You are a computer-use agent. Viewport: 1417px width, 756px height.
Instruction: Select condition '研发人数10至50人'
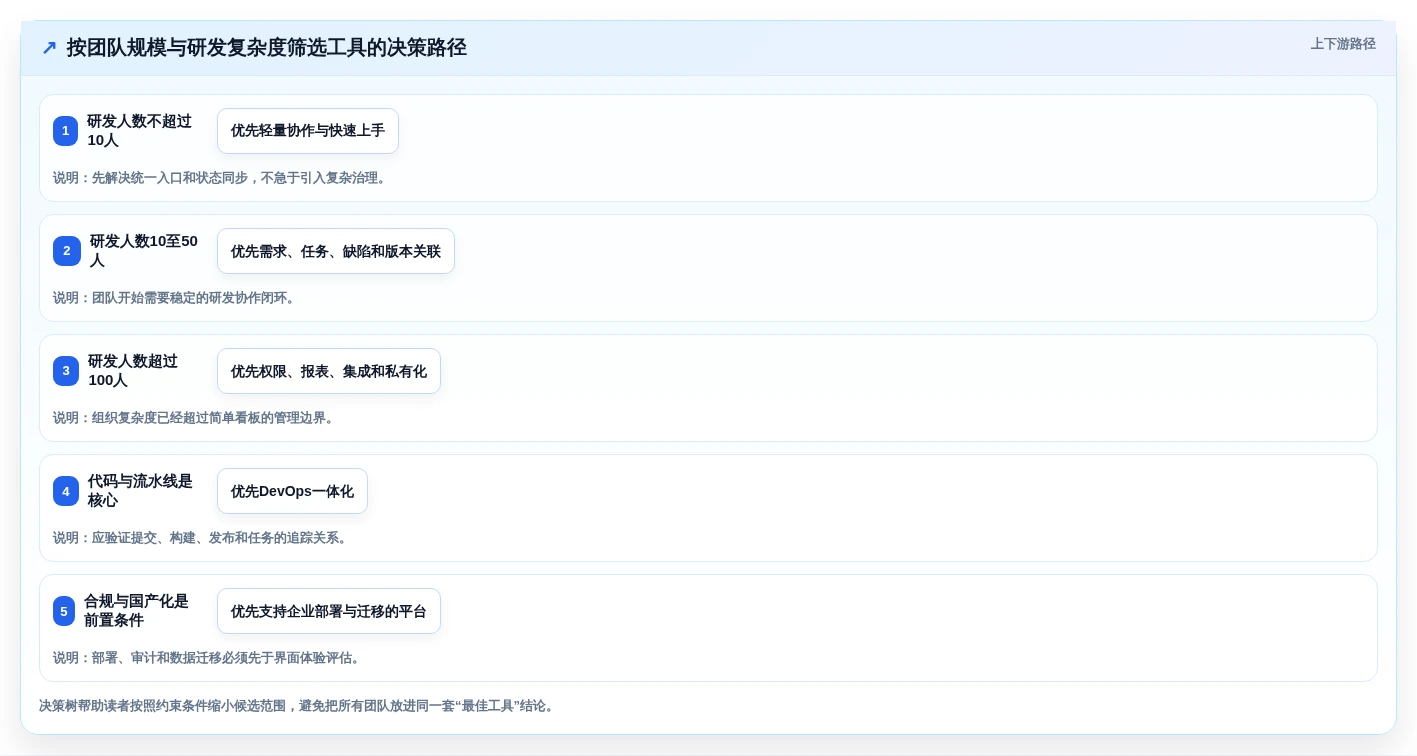pos(144,251)
